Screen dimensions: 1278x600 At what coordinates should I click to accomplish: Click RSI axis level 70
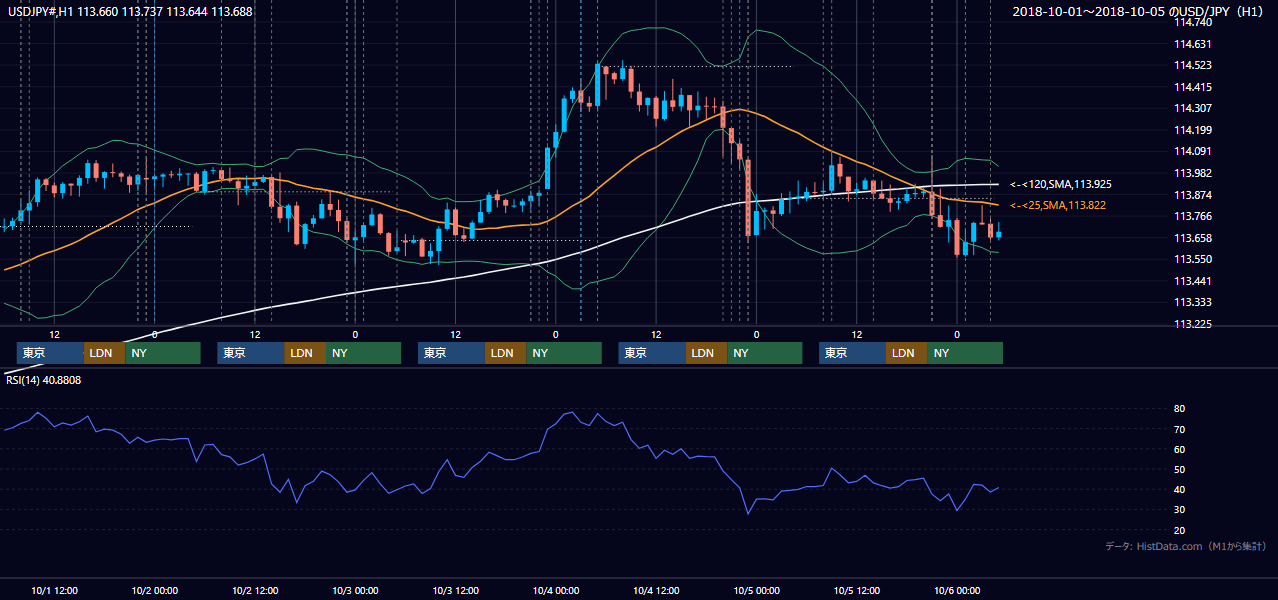(x=1179, y=429)
